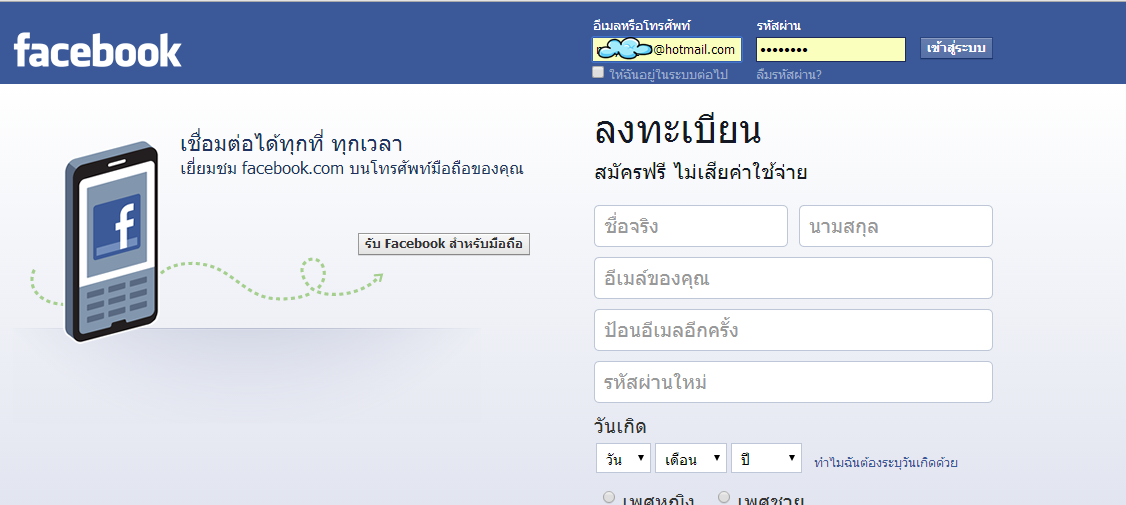Viewport: 1126px width, 505px height.
Task: Click the 'ป้อนอีเมลอีกครั้ง' re-enter email field
Action: (794, 330)
